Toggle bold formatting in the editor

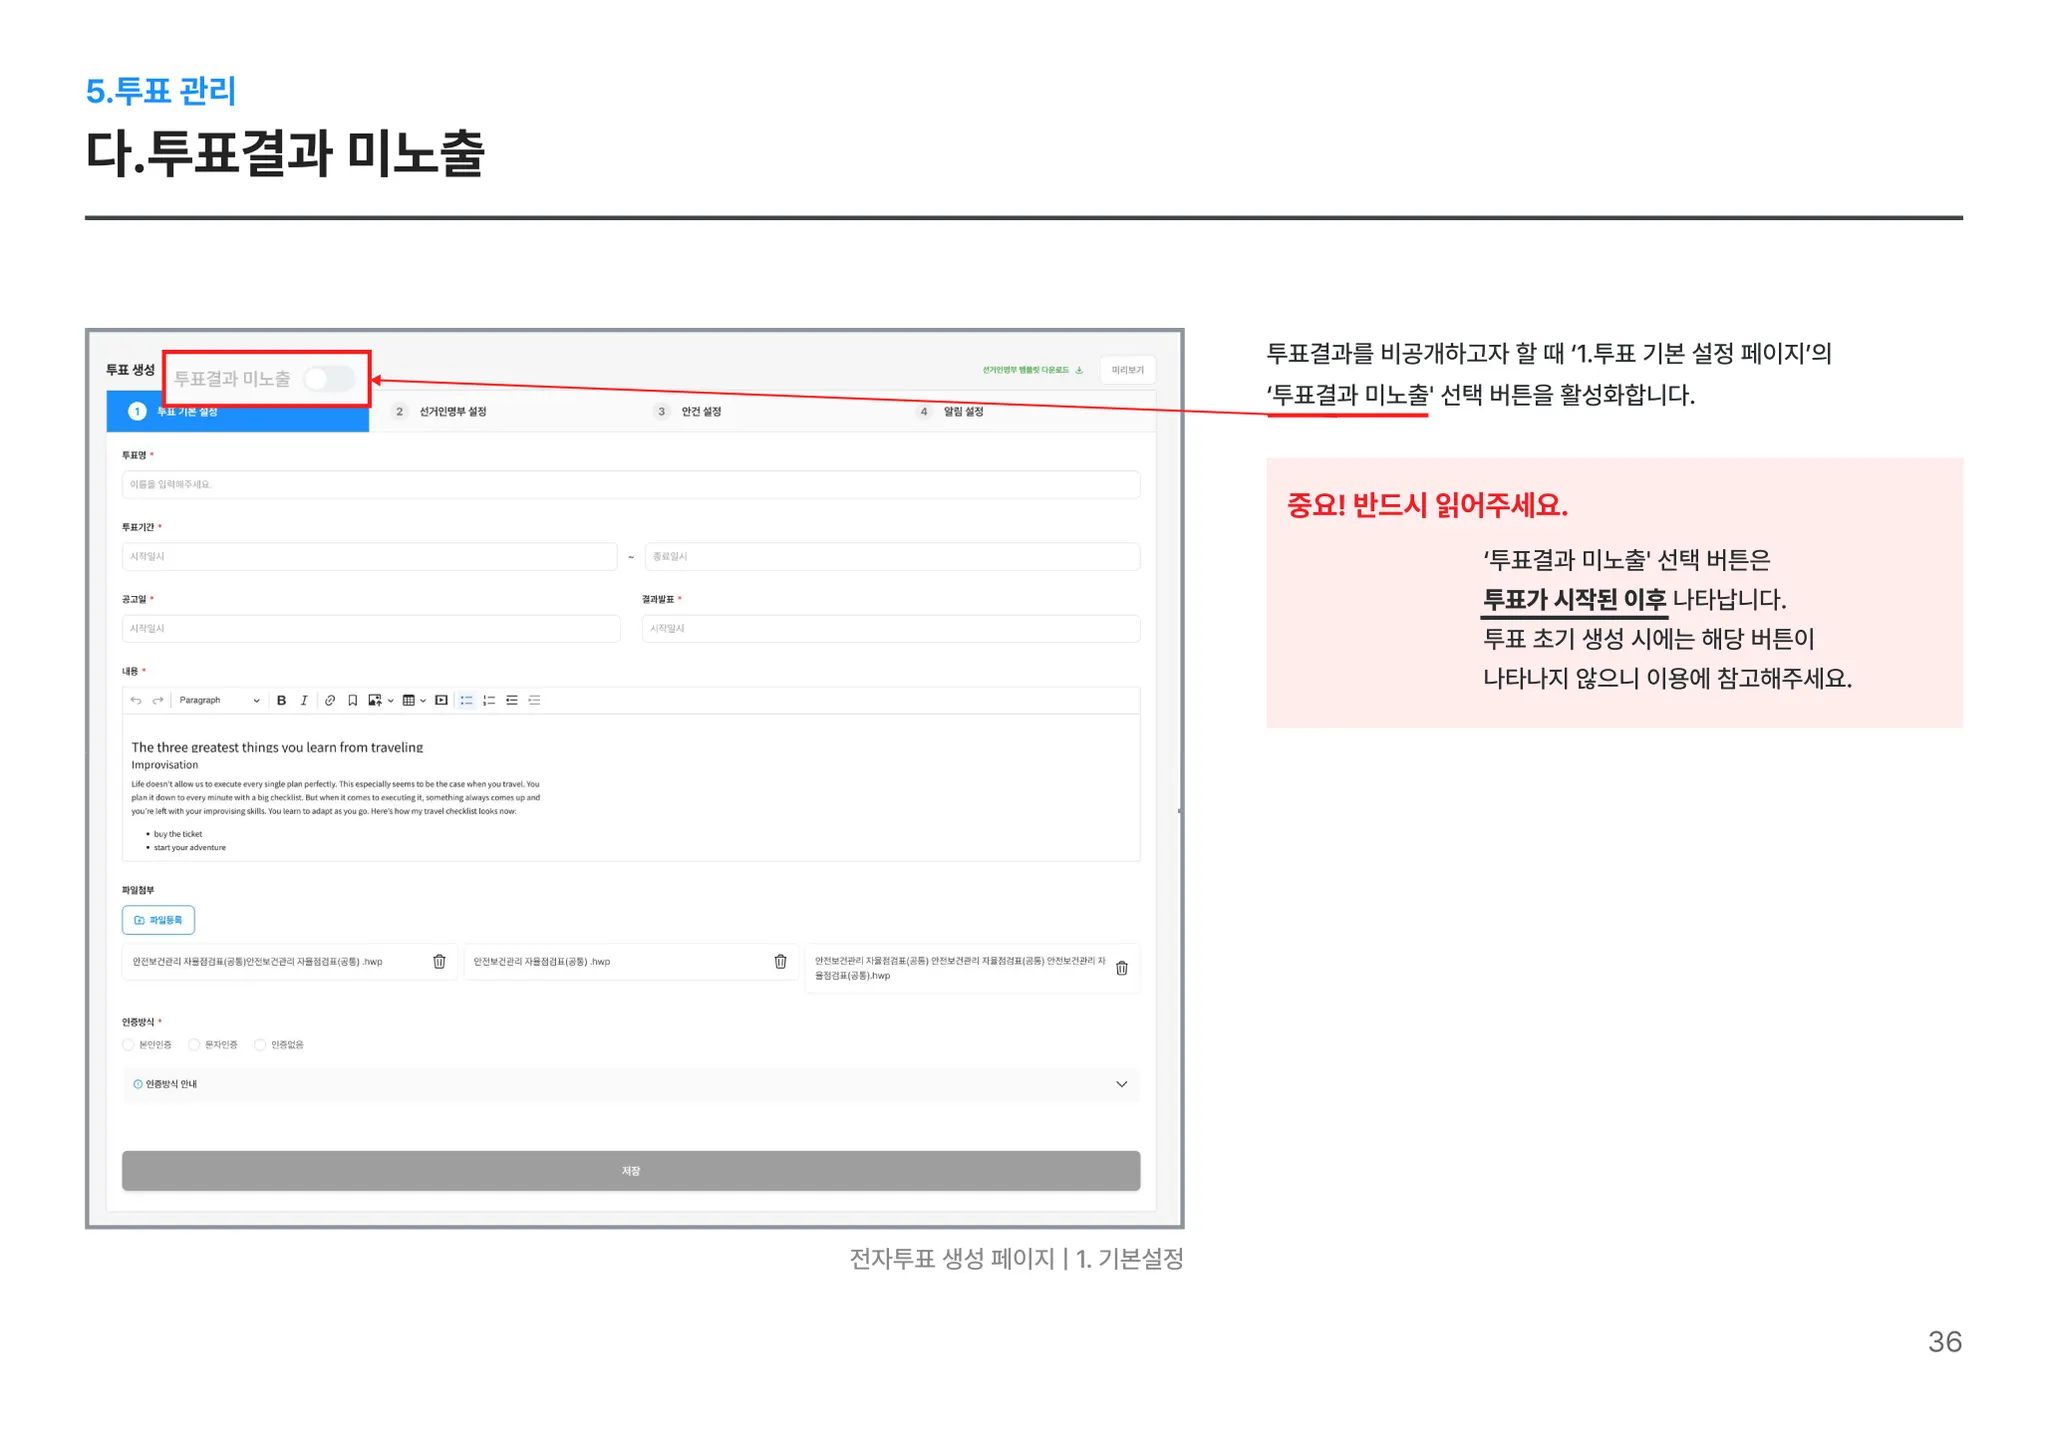282,701
